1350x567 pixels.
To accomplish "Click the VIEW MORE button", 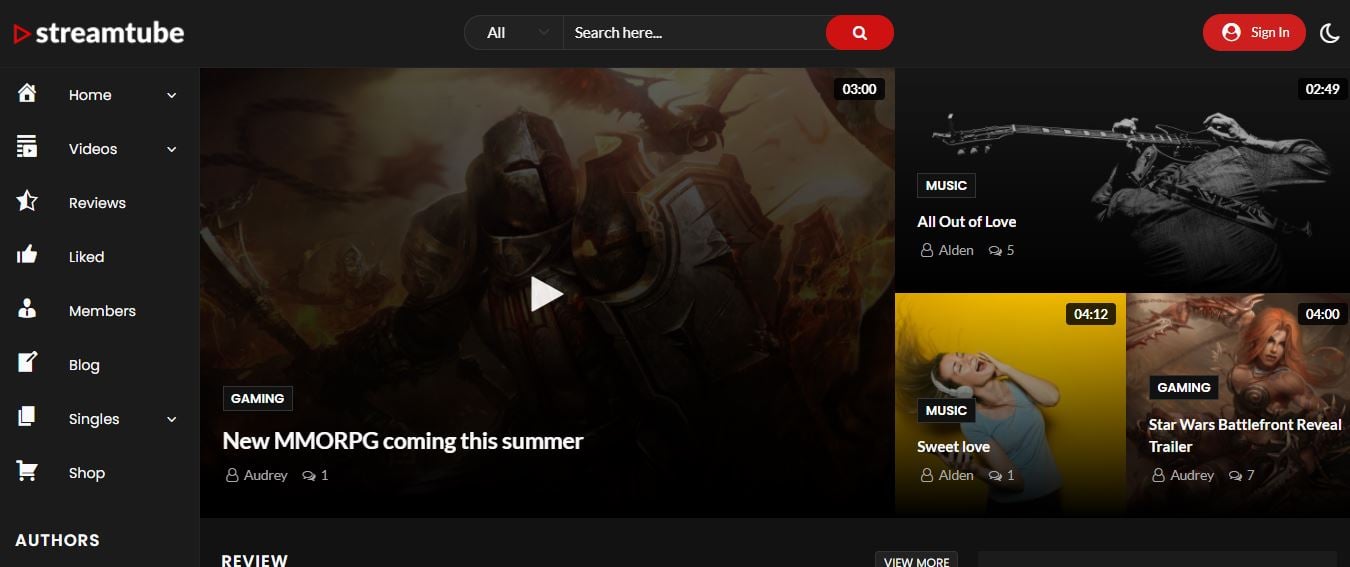I will click(916, 560).
